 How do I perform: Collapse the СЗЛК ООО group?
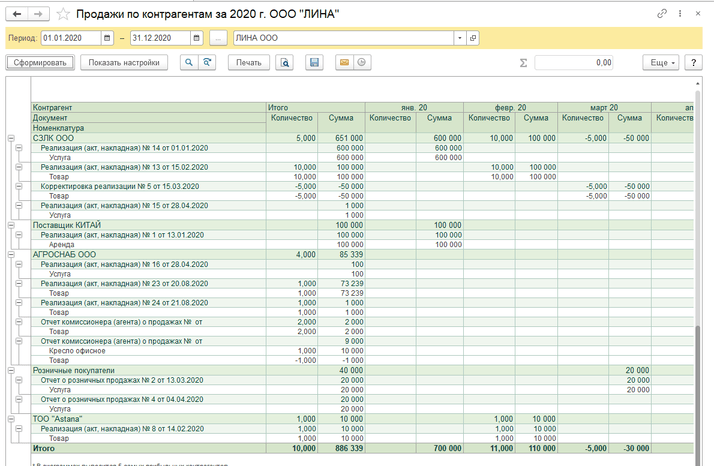10,138
